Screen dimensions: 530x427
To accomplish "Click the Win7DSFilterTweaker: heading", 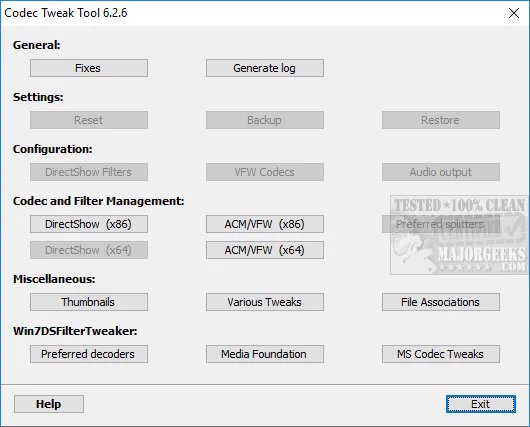I will [x=75, y=331].
